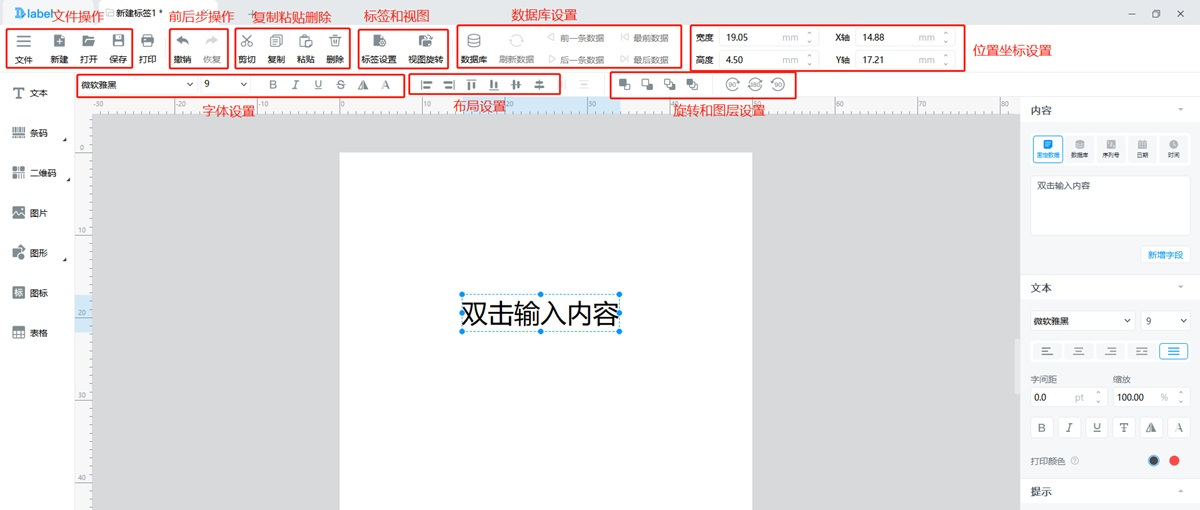Open the 微软雅黑 font dropdown in top toolbar

pos(136,85)
